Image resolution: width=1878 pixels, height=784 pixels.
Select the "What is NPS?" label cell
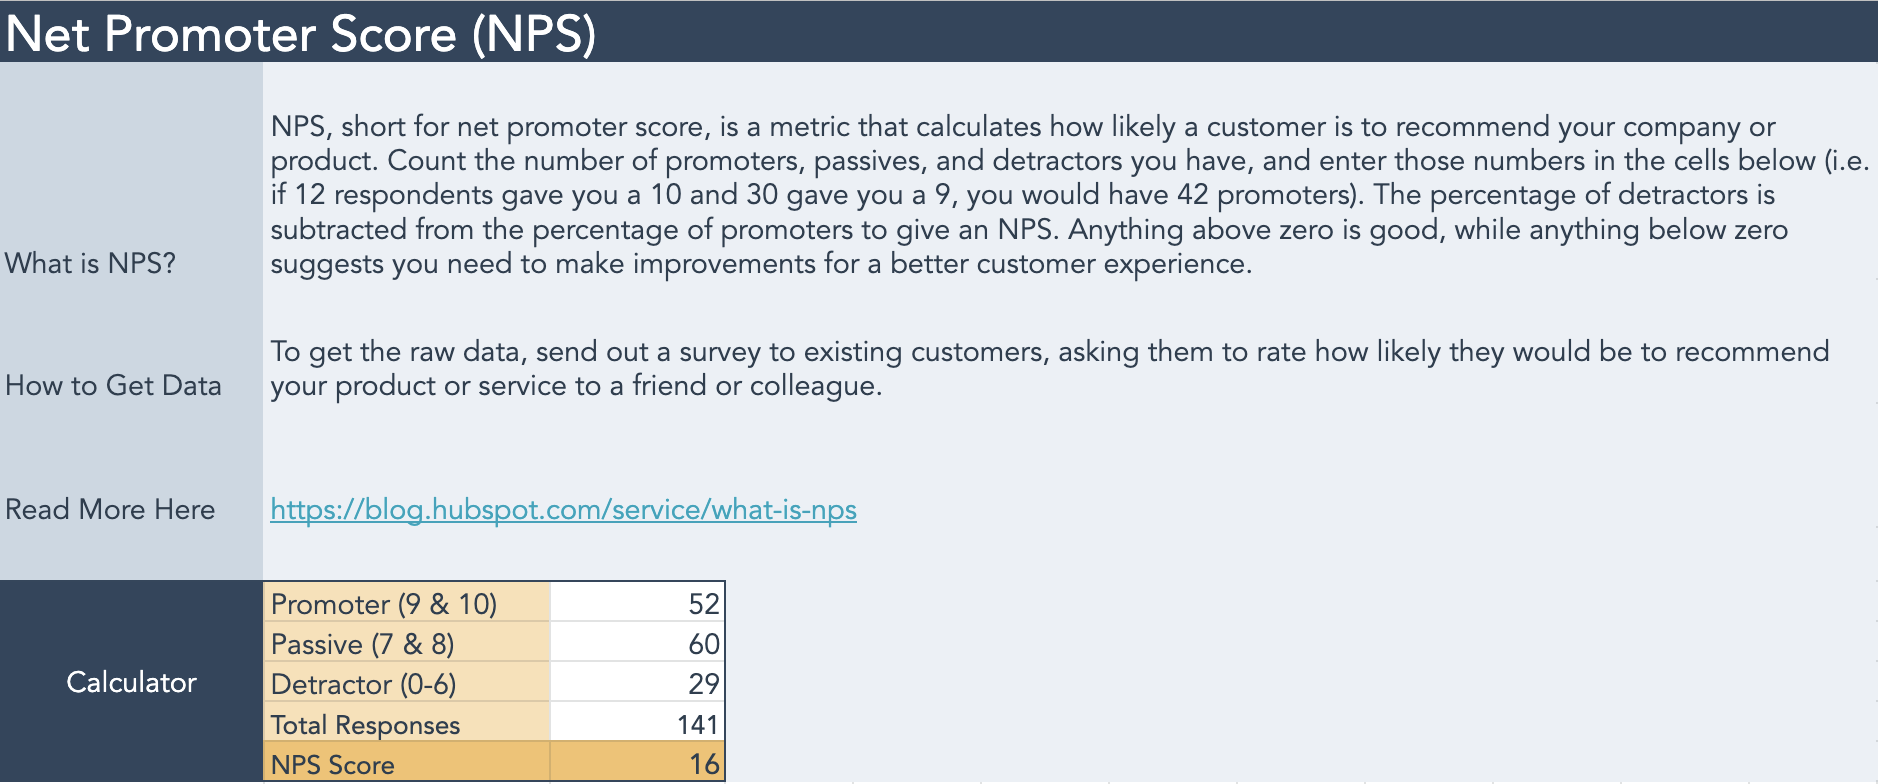point(91,263)
